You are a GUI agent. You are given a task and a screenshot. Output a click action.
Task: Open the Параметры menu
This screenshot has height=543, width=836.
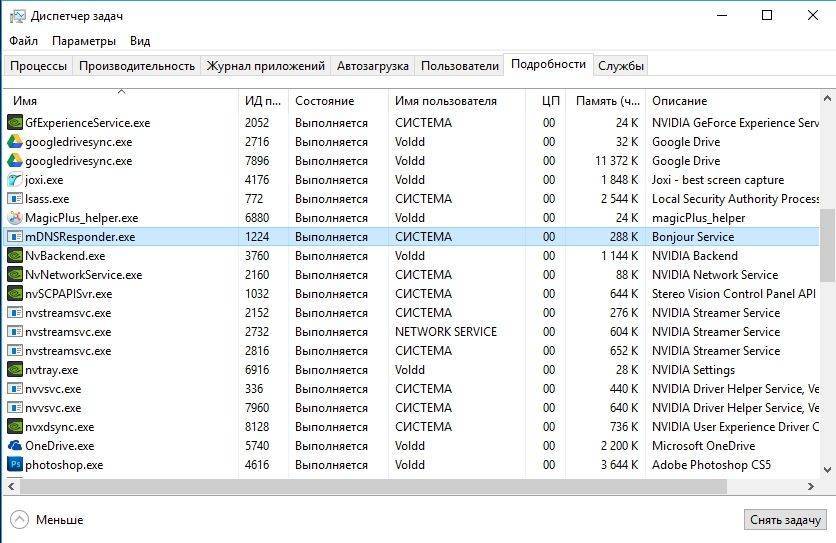[84, 41]
